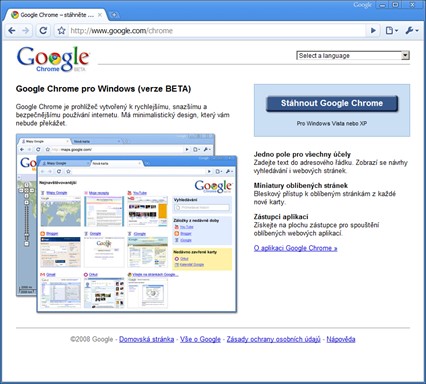Open the O aplikaci Google Chrome link
Screen dimensions: 426x384
(x=295, y=248)
